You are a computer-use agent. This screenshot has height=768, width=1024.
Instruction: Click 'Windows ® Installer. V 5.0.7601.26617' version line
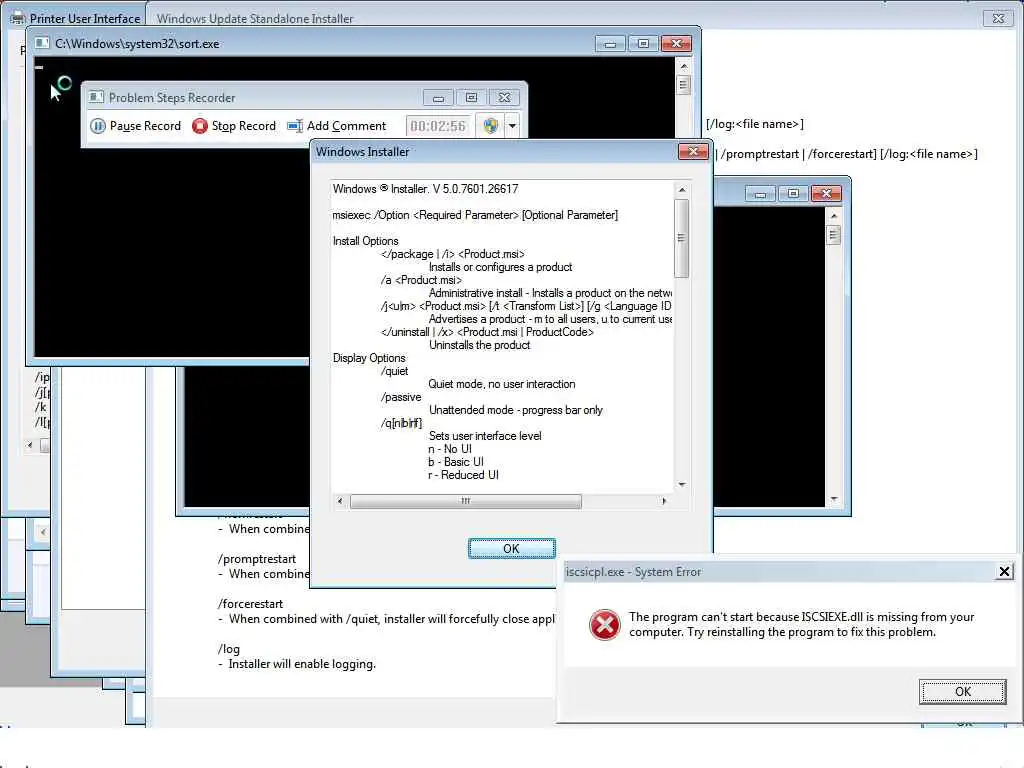(425, 189)
